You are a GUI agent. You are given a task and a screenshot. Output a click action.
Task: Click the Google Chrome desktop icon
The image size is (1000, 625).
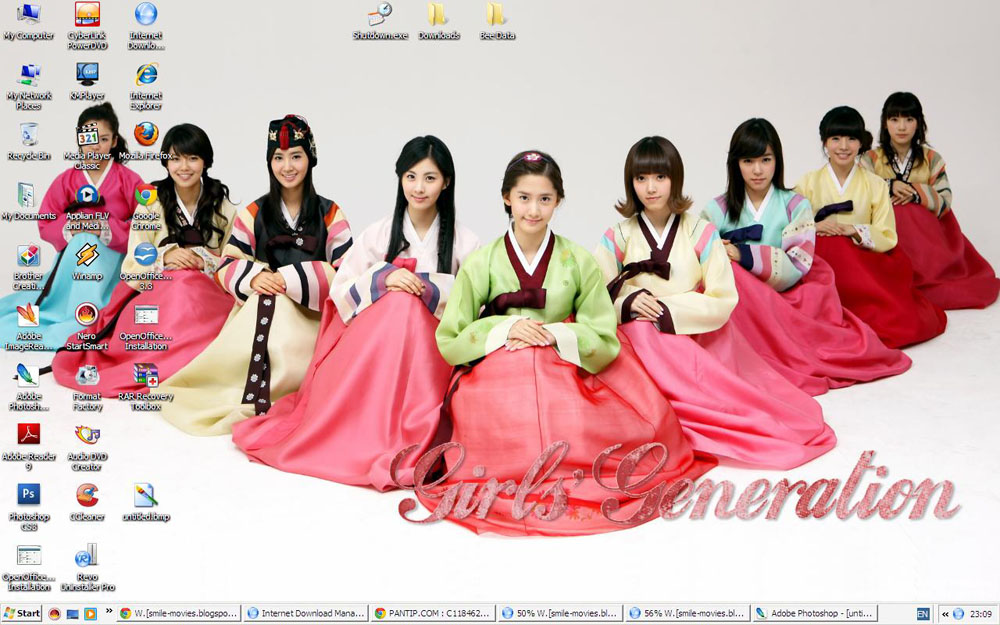(x=146, y=207)
